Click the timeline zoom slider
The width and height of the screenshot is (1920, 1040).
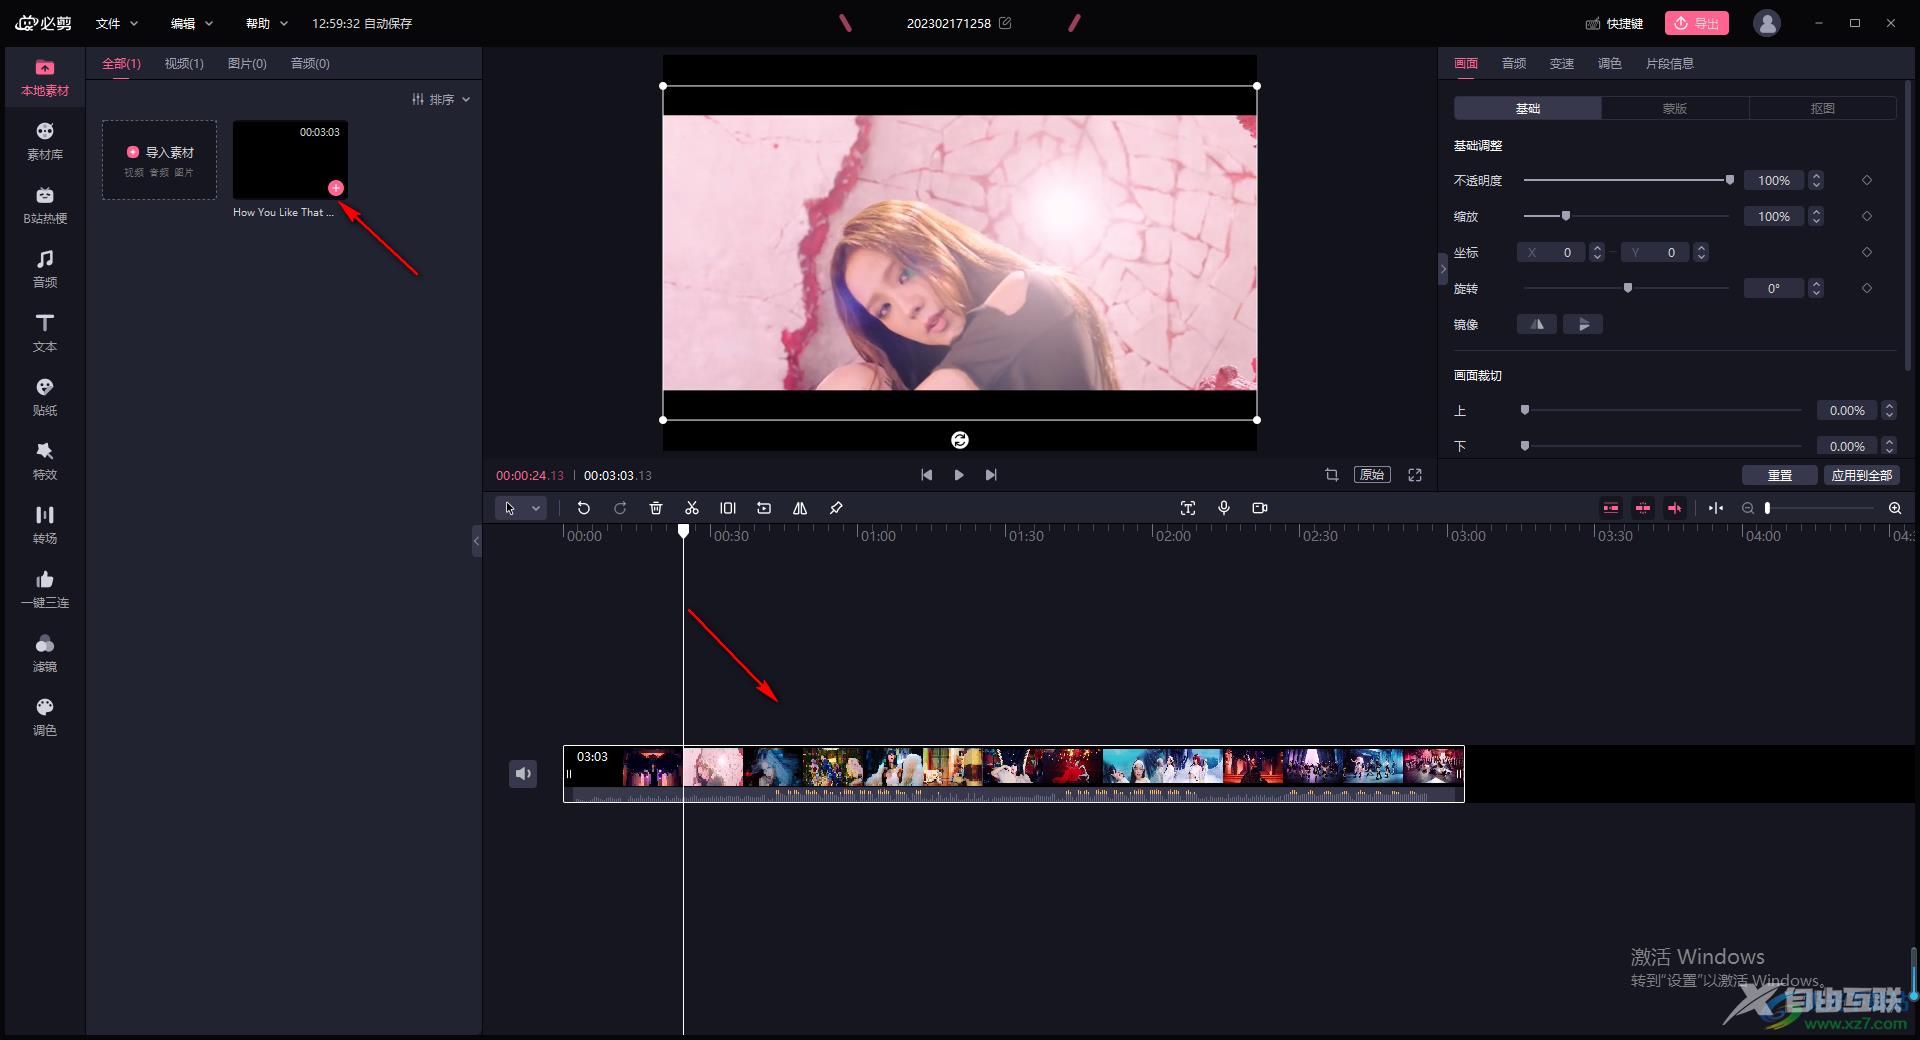(1820, 508)
